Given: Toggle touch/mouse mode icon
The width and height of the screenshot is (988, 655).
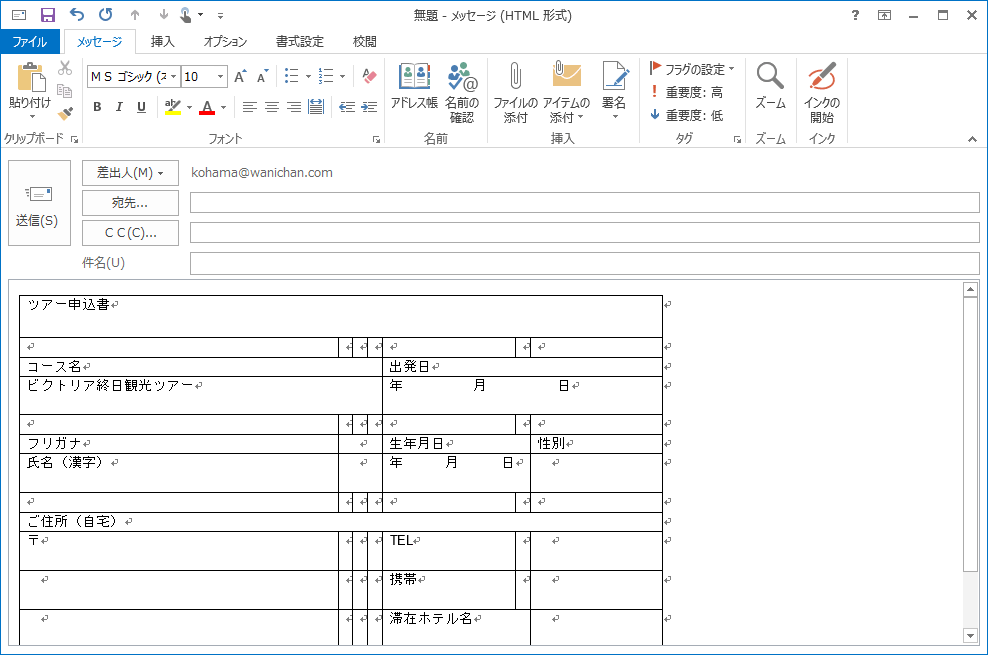Looking at the screenshot, I should 185,15.
